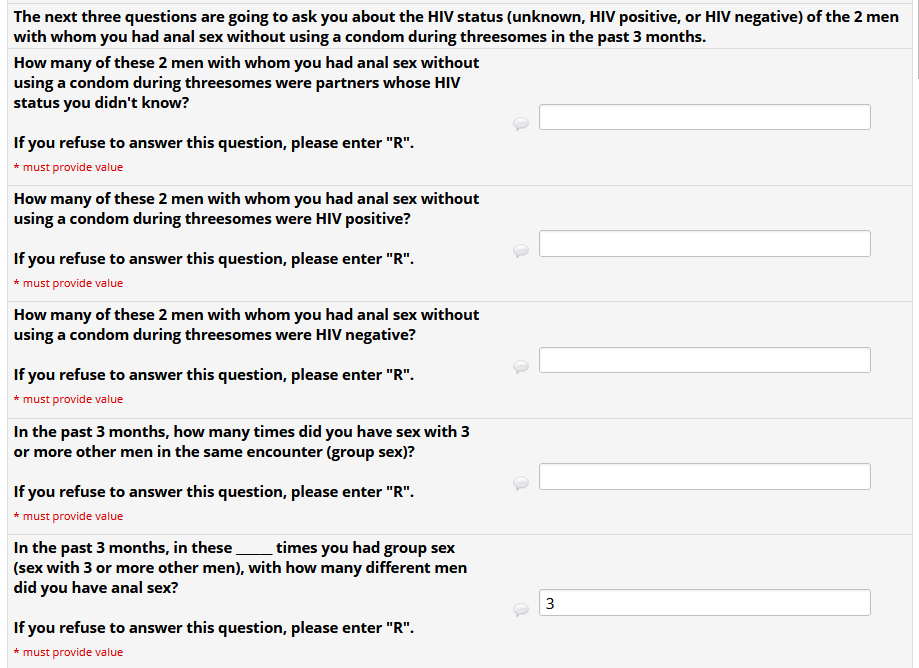Click comment balloon for group sex times question
This screenshot has height=668, width=919.
click(x=521, y=483)
